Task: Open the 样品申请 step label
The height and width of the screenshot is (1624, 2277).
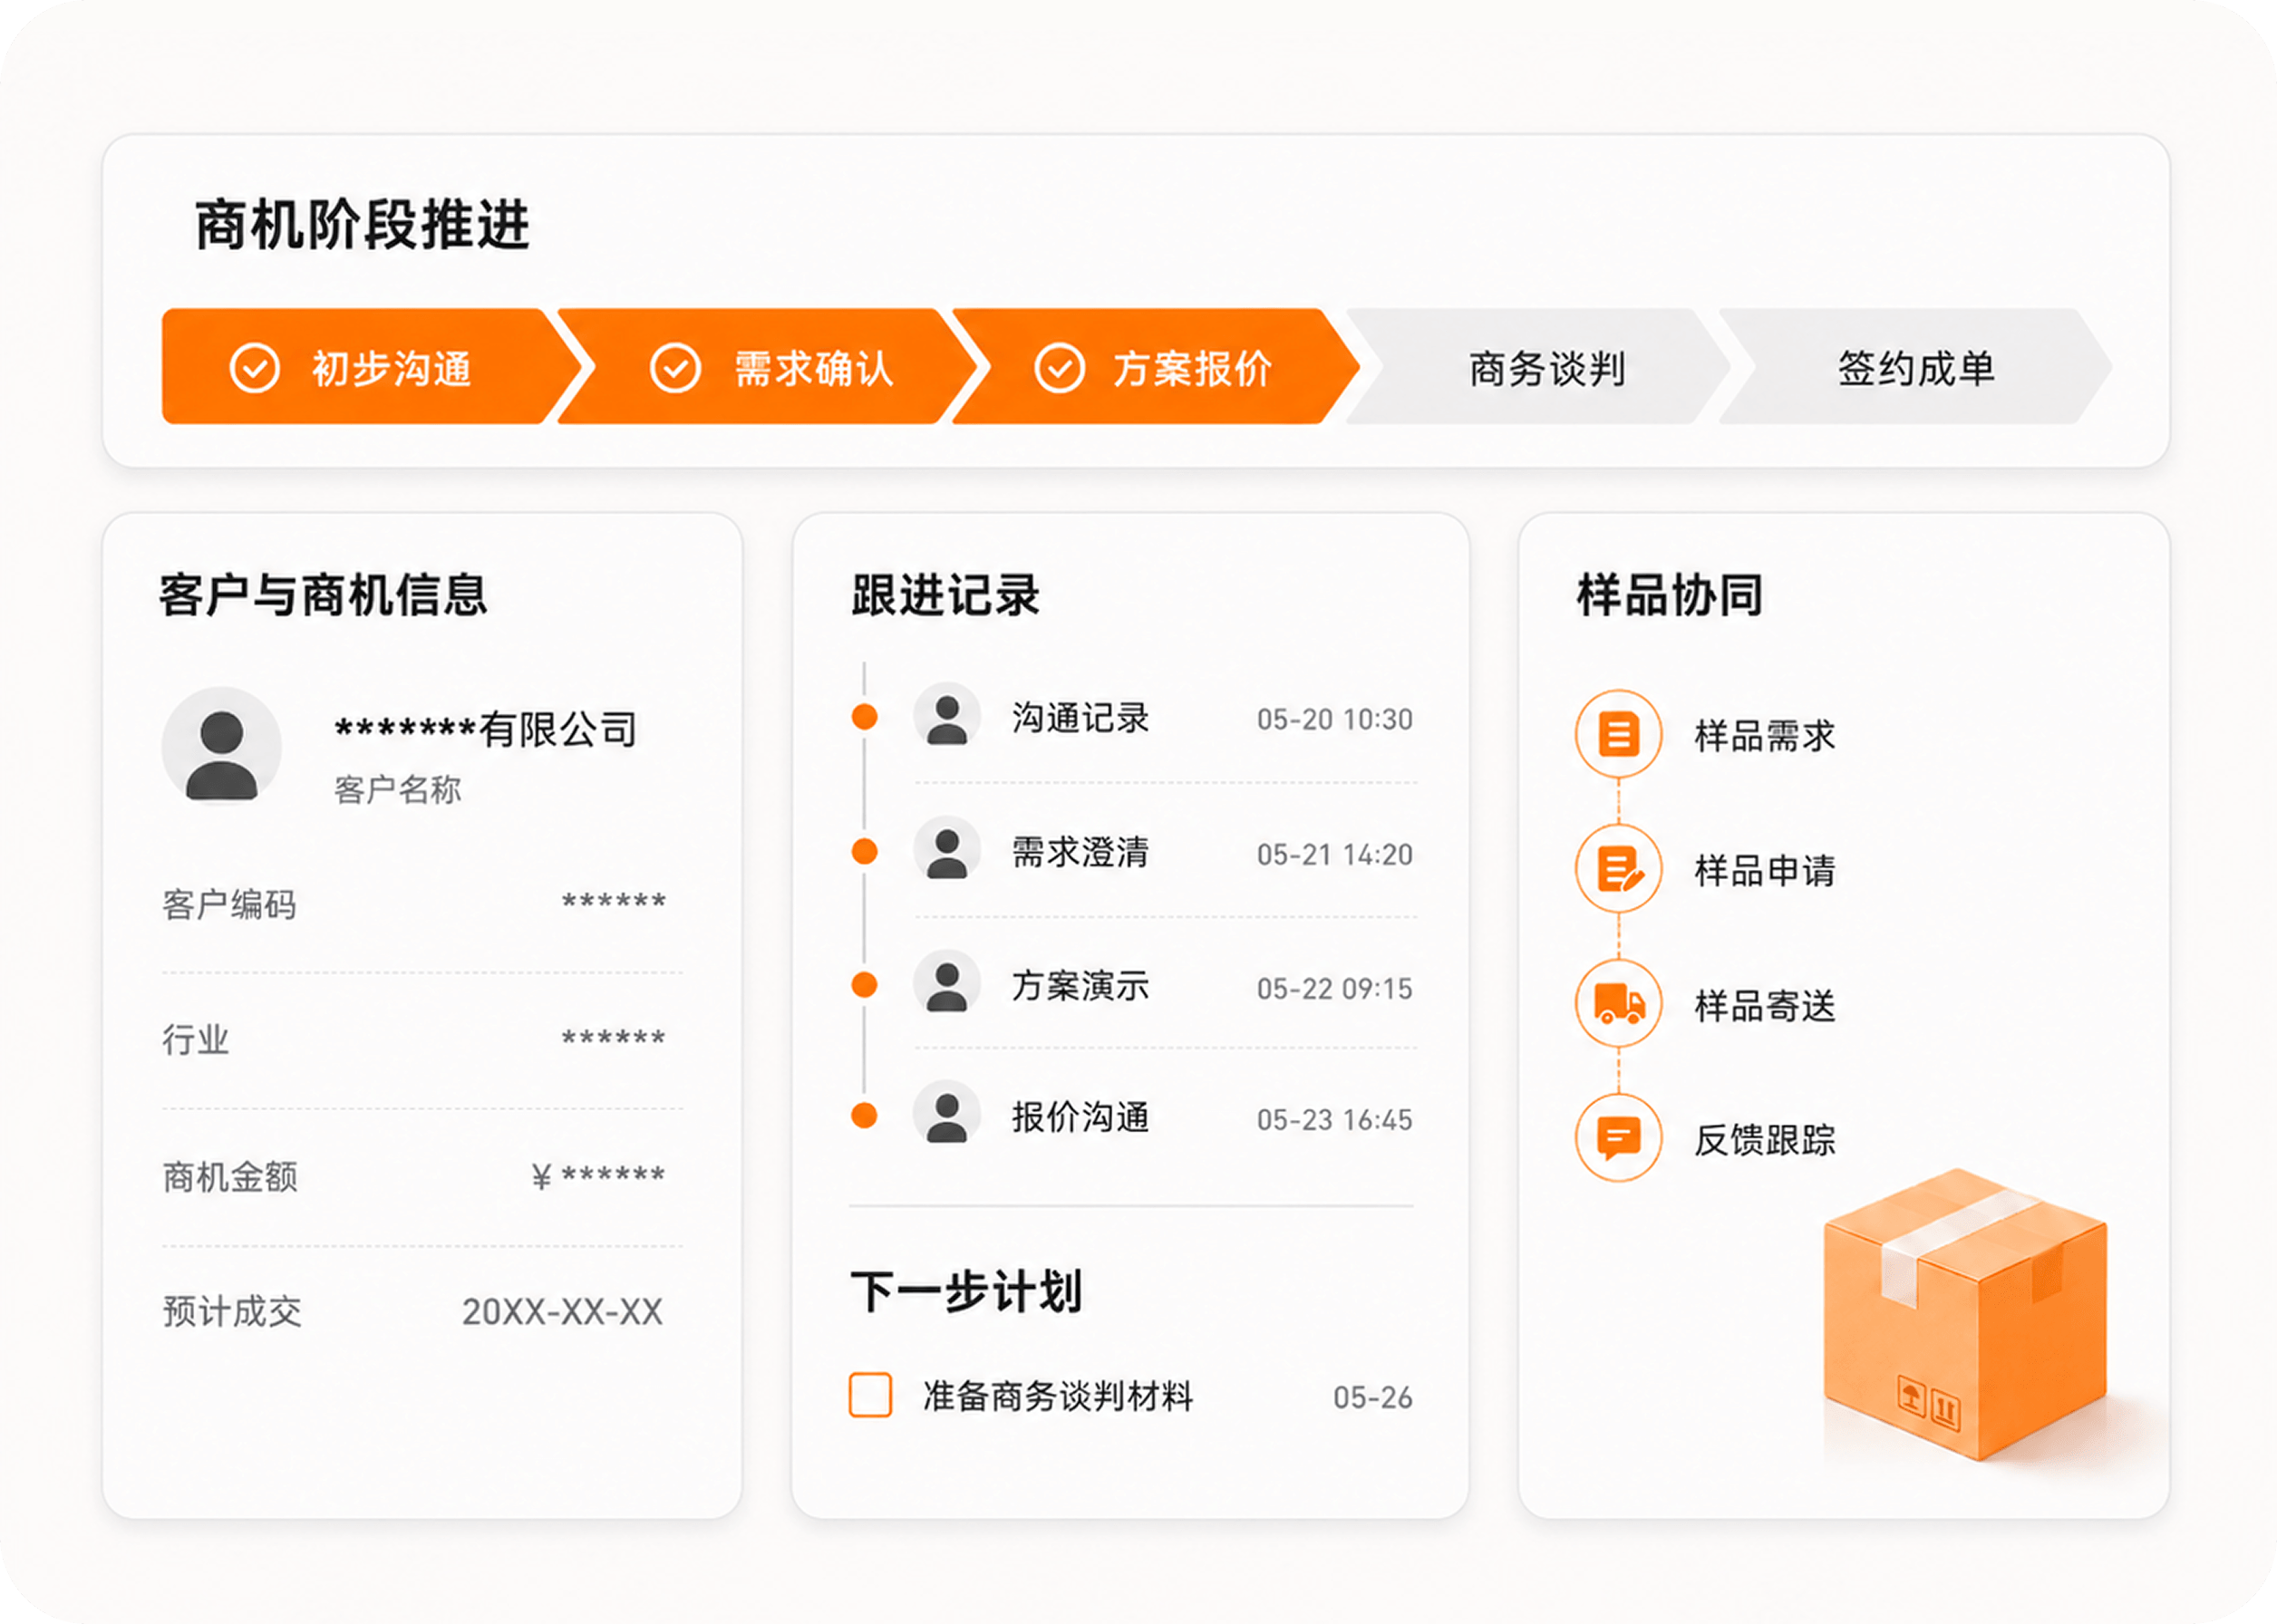Action: (x=1765, y=871)
